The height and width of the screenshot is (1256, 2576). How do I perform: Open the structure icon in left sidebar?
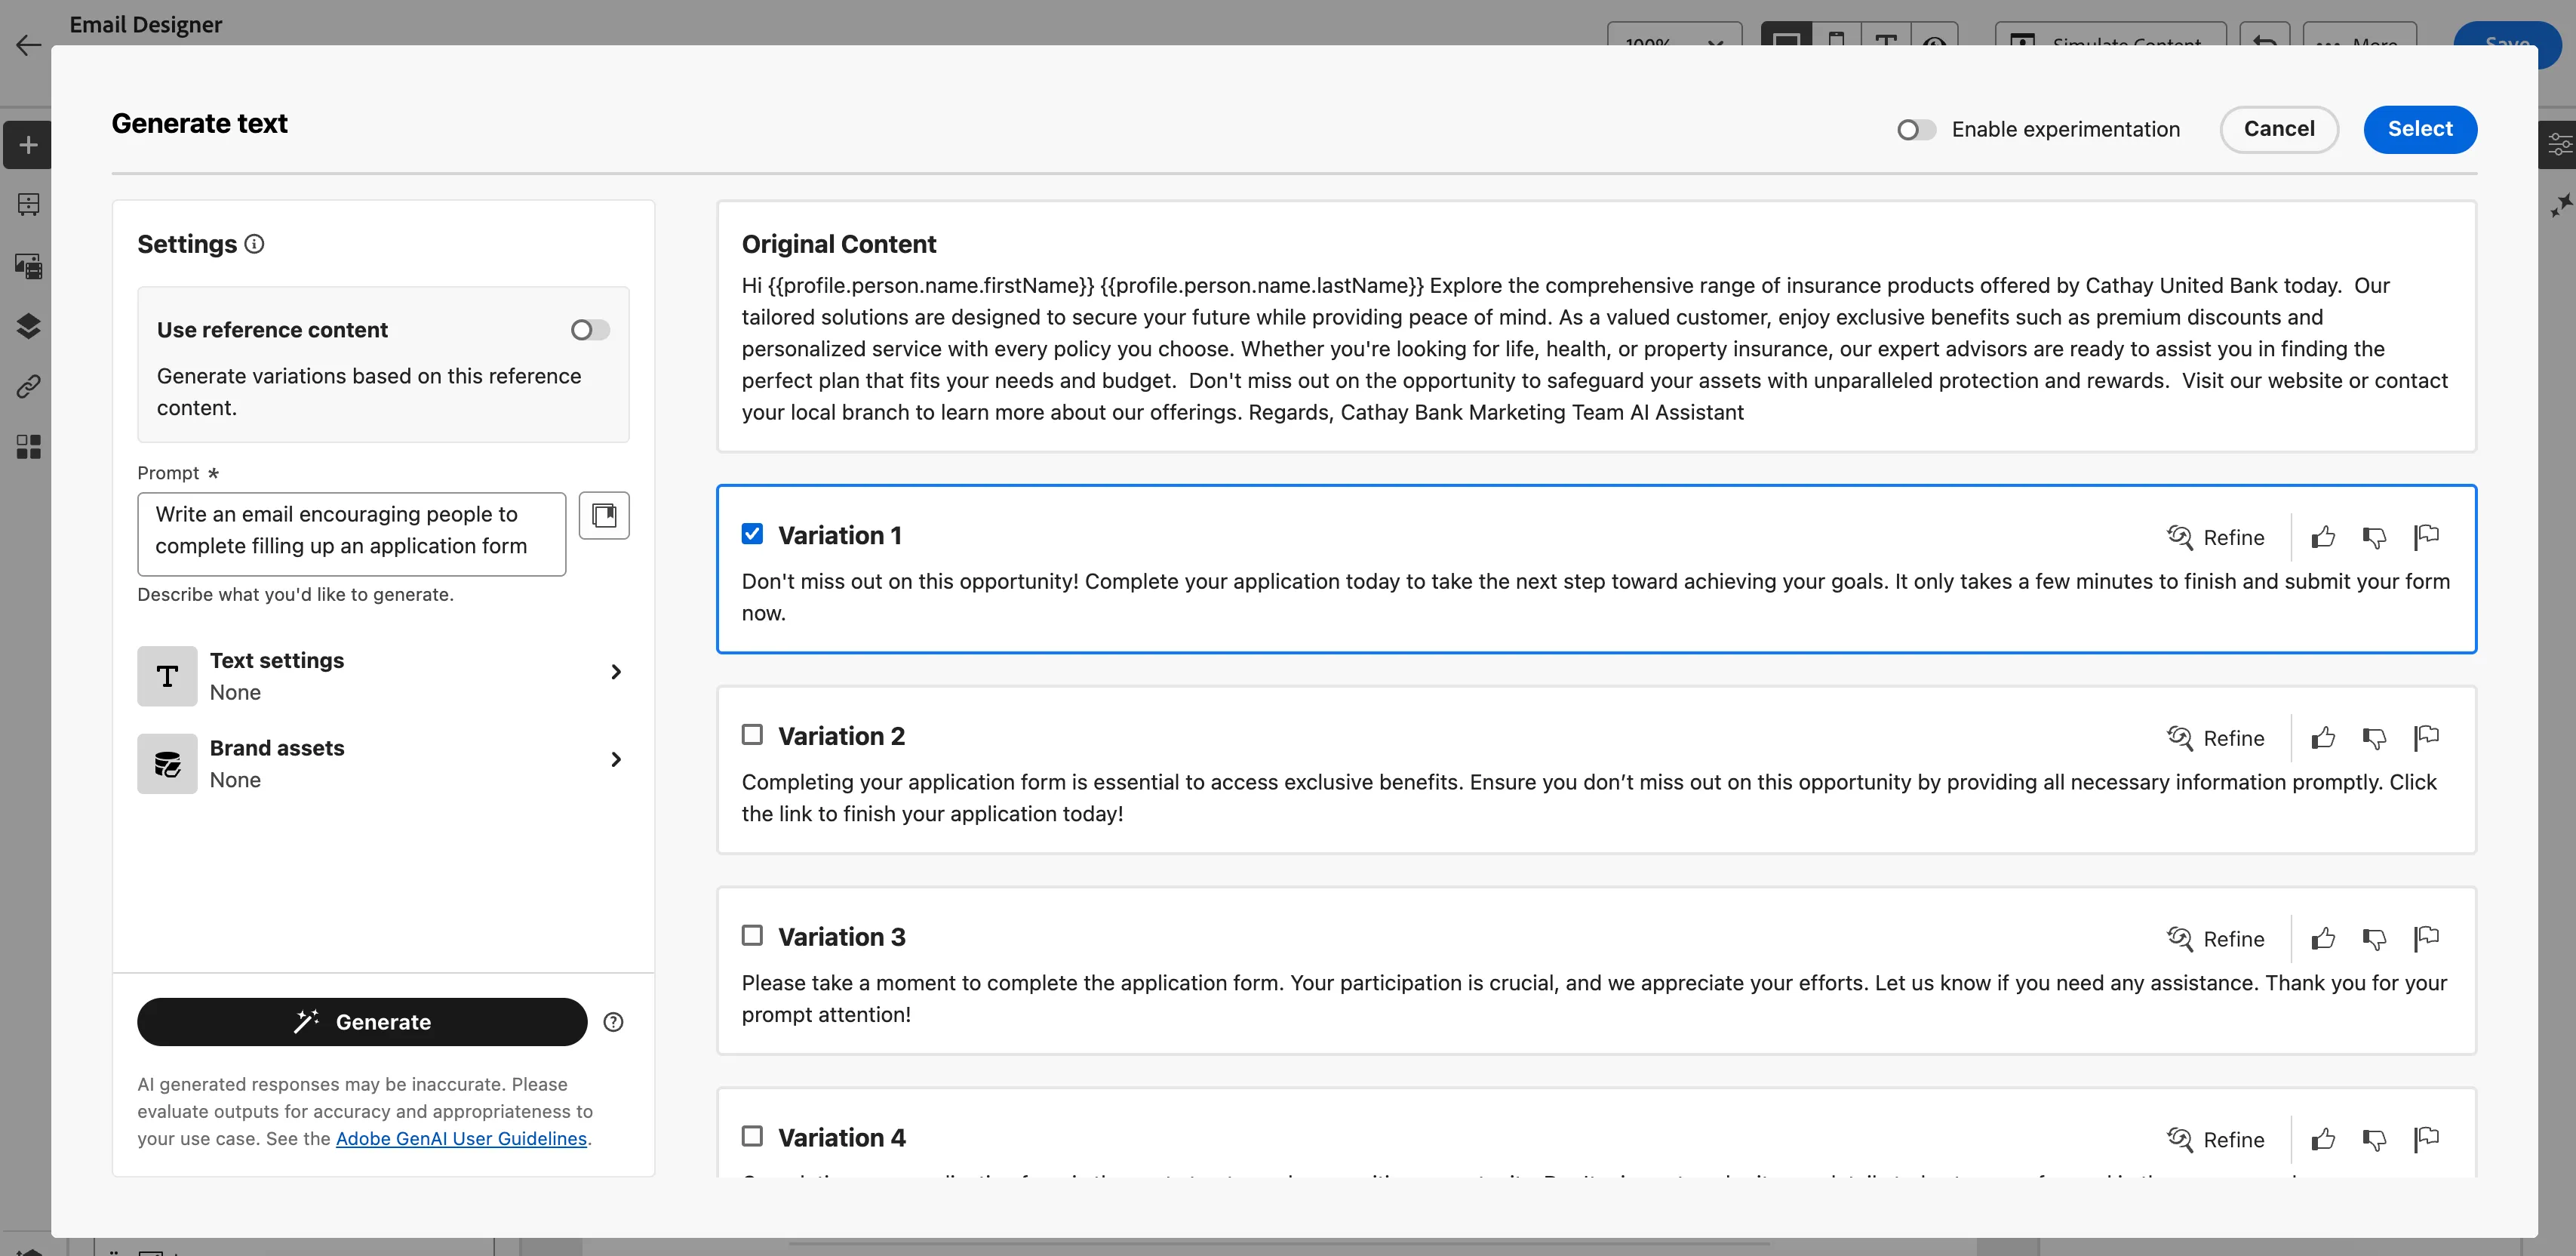coord(28,205)
